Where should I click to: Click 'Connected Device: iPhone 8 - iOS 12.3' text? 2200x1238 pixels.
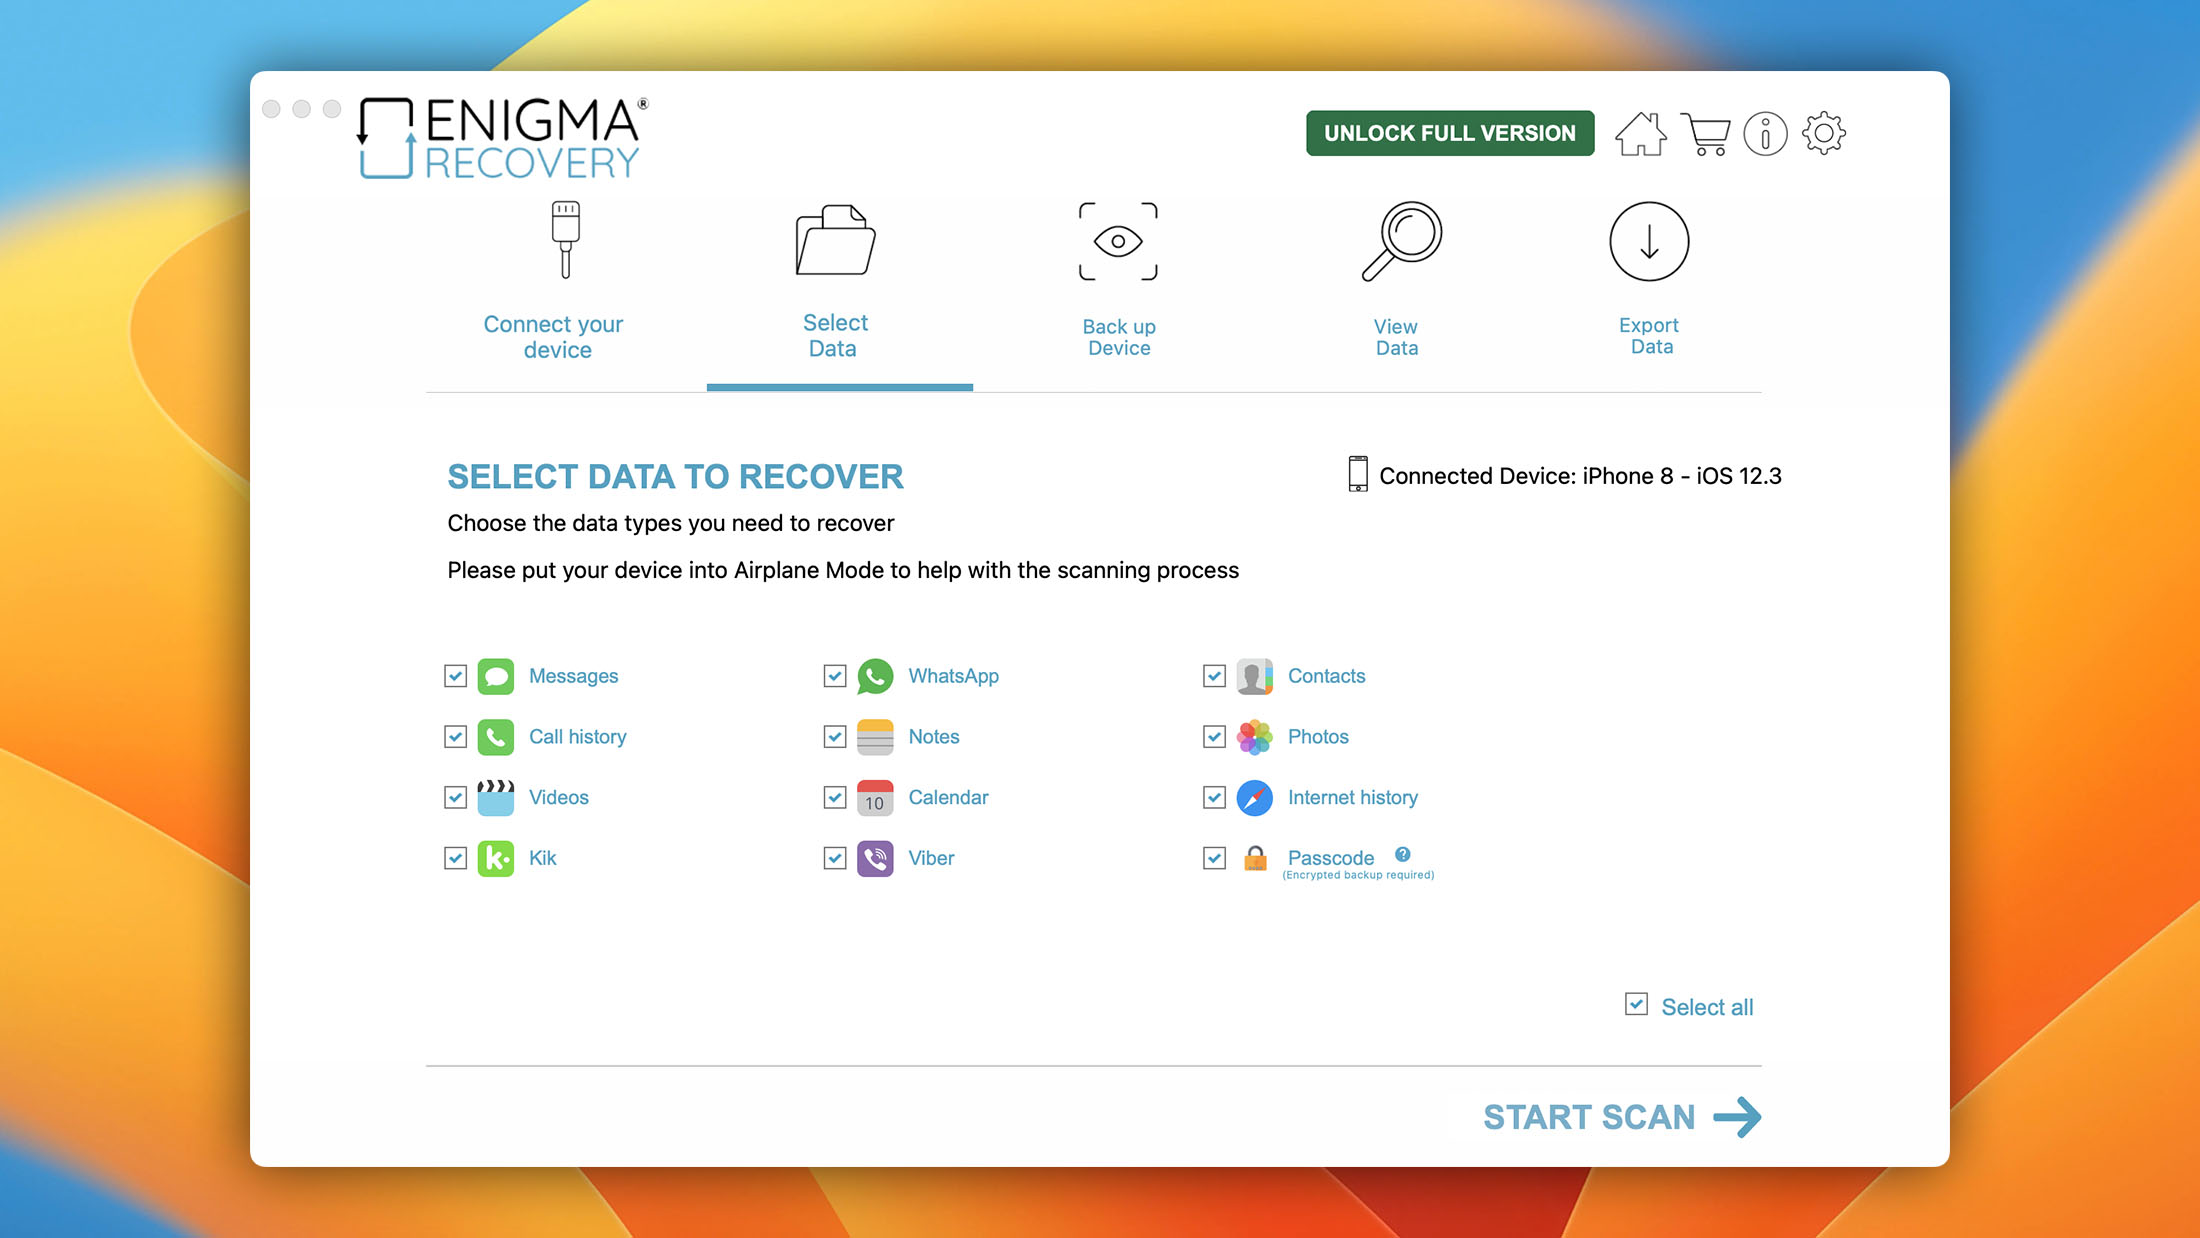tap(1580, 476)
